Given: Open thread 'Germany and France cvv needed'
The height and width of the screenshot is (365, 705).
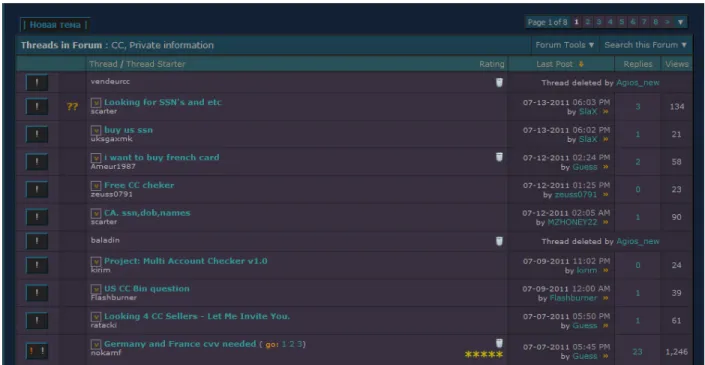Looking at the screenshot, I should pos(180,344).
